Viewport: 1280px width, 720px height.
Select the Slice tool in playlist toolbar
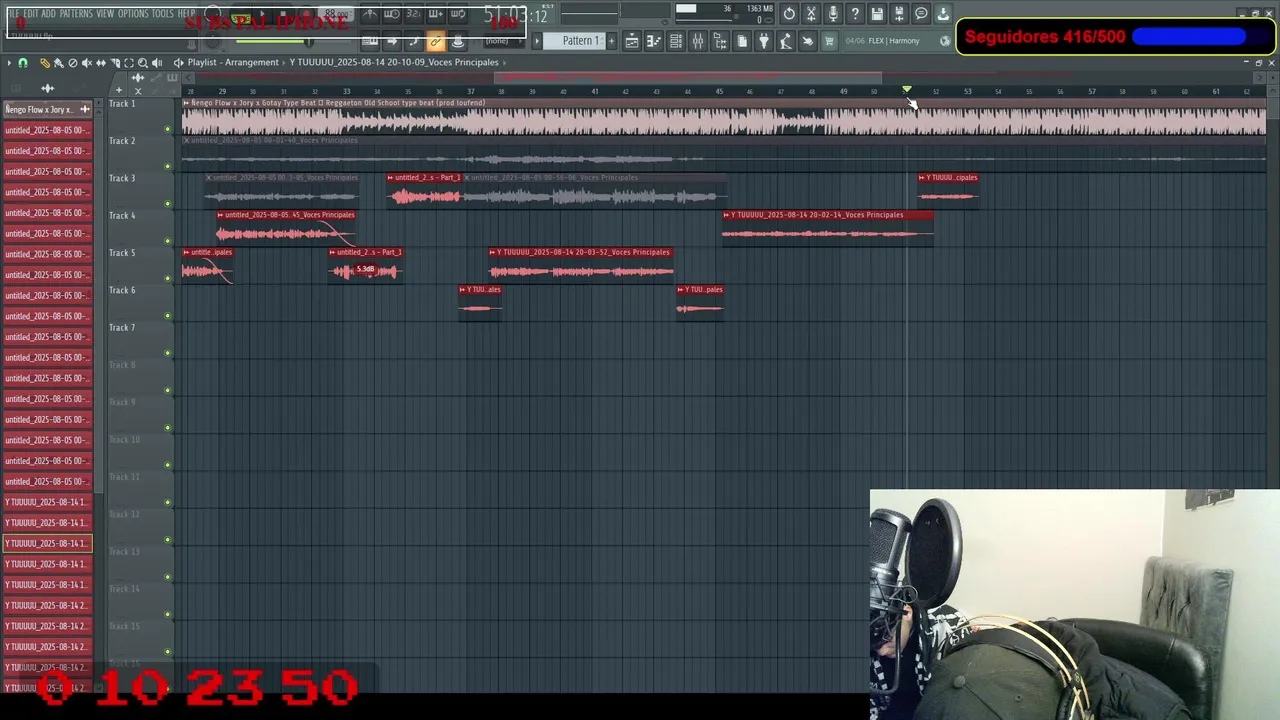114,63
